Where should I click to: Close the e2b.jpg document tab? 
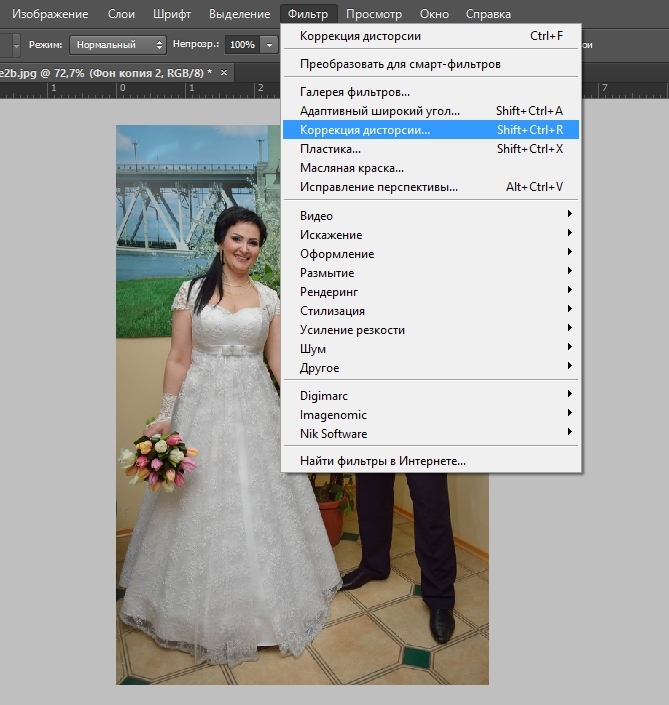point(223,73)
